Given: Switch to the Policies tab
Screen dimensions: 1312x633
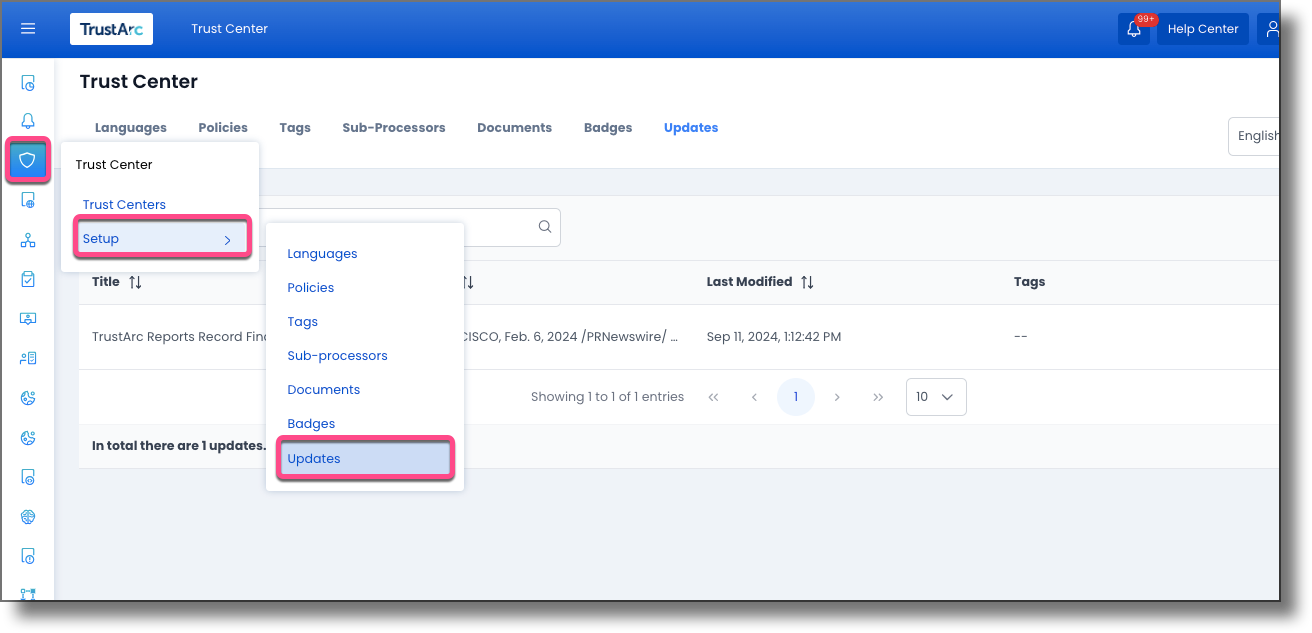Looking at the screenshot, I should point(222,127).
